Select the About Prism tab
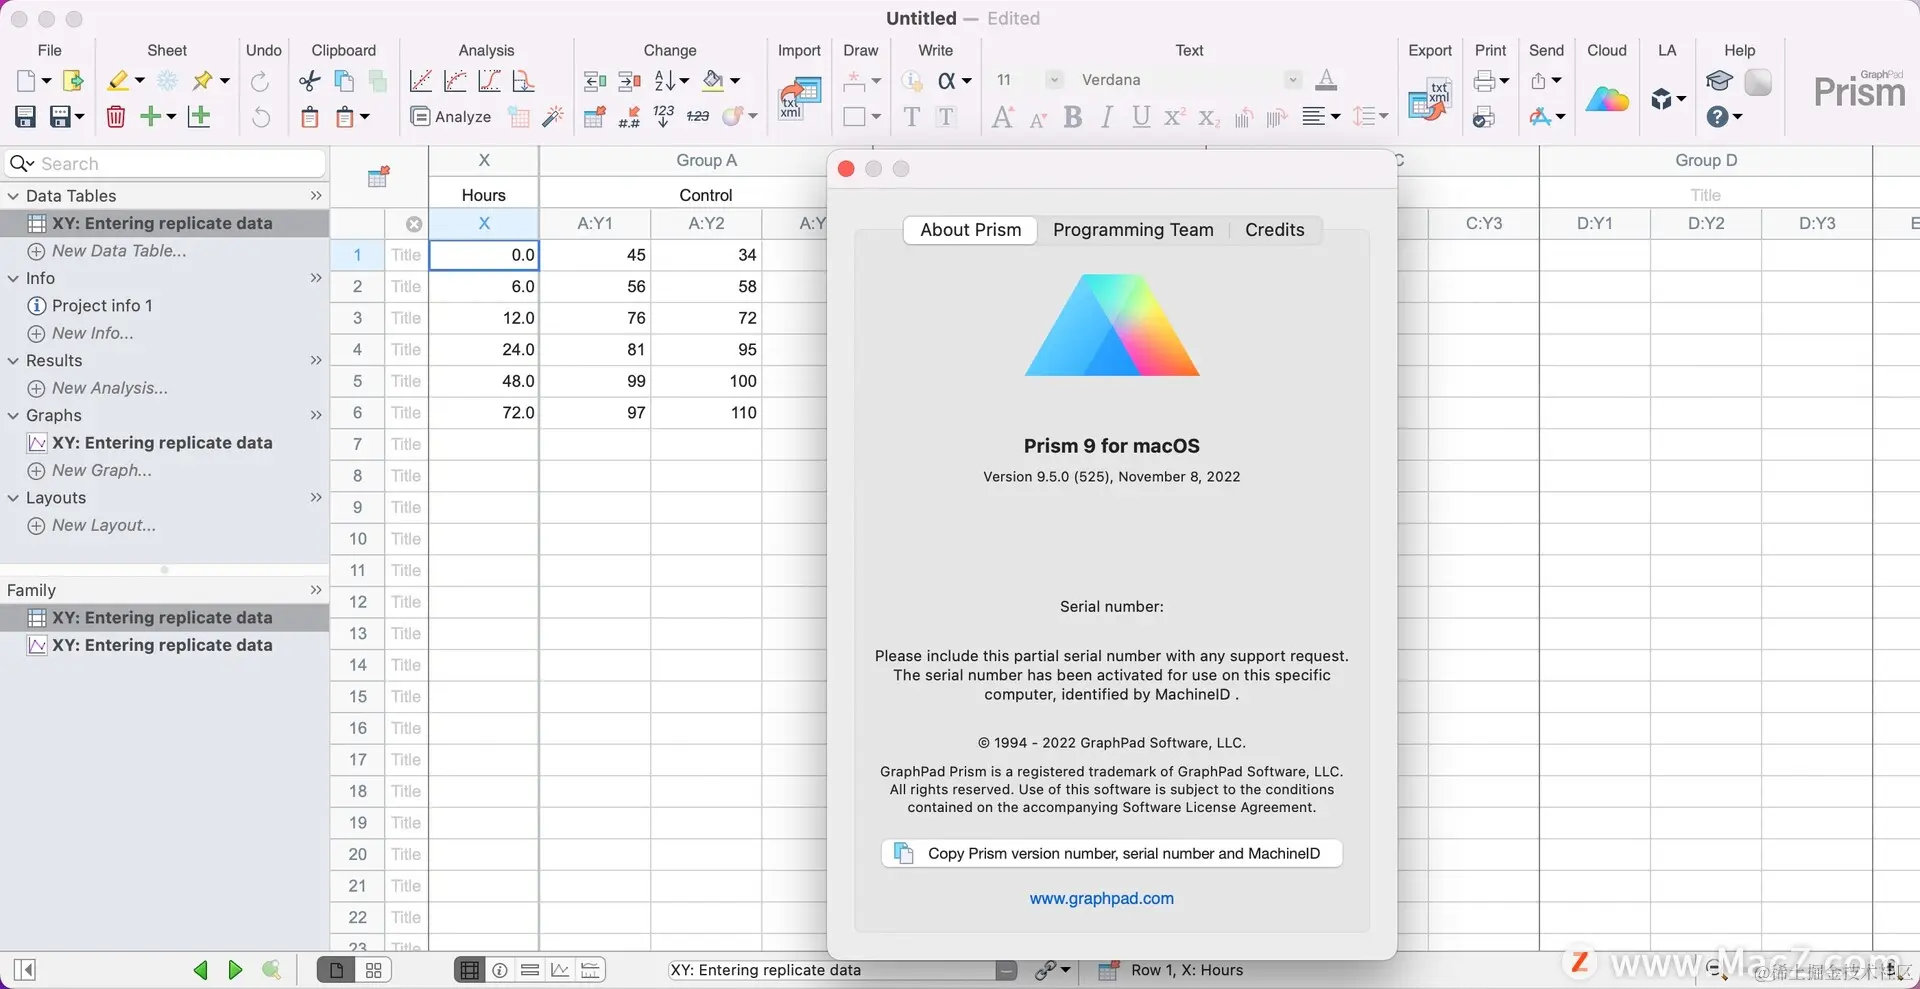Screen dimensions: 1920x989 tap(971, 230)
